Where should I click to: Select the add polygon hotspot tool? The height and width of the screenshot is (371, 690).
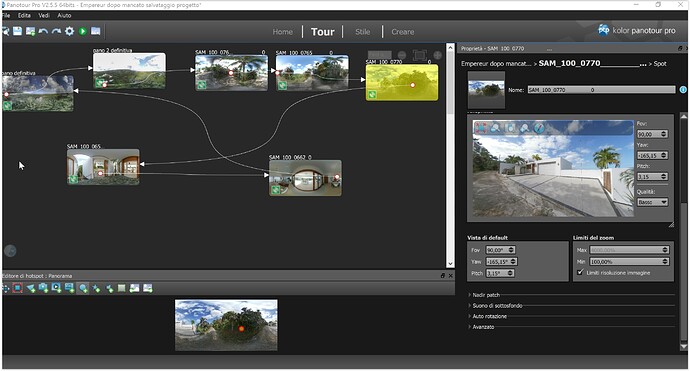tap(30, 288)
